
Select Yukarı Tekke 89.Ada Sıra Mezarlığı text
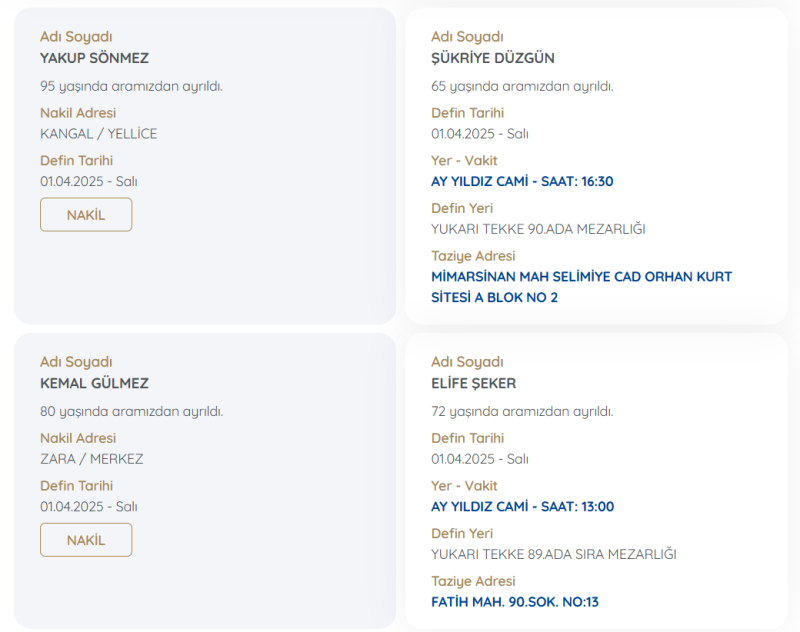[554, 554]
